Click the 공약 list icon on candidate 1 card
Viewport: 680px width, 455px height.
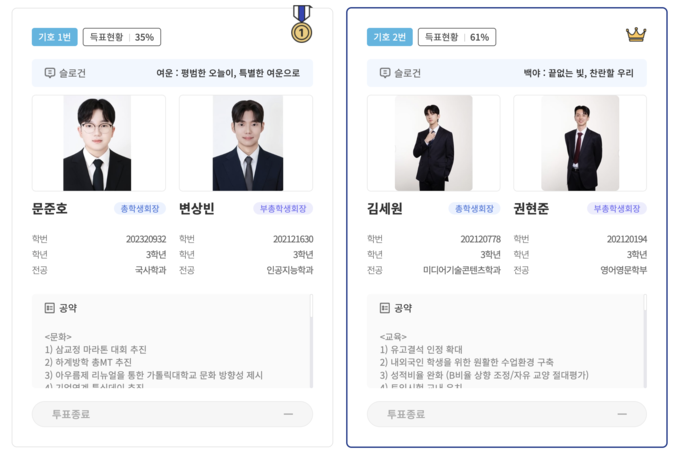49,308
